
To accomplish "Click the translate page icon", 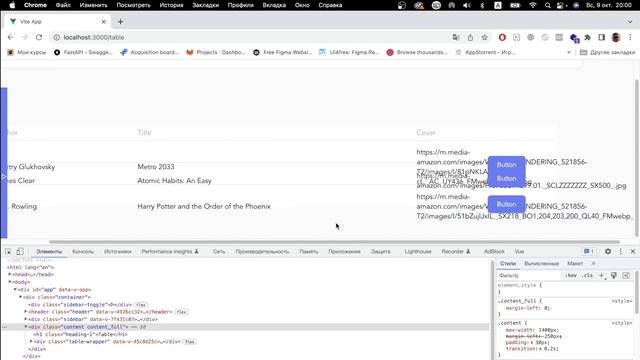I will 456,37.
